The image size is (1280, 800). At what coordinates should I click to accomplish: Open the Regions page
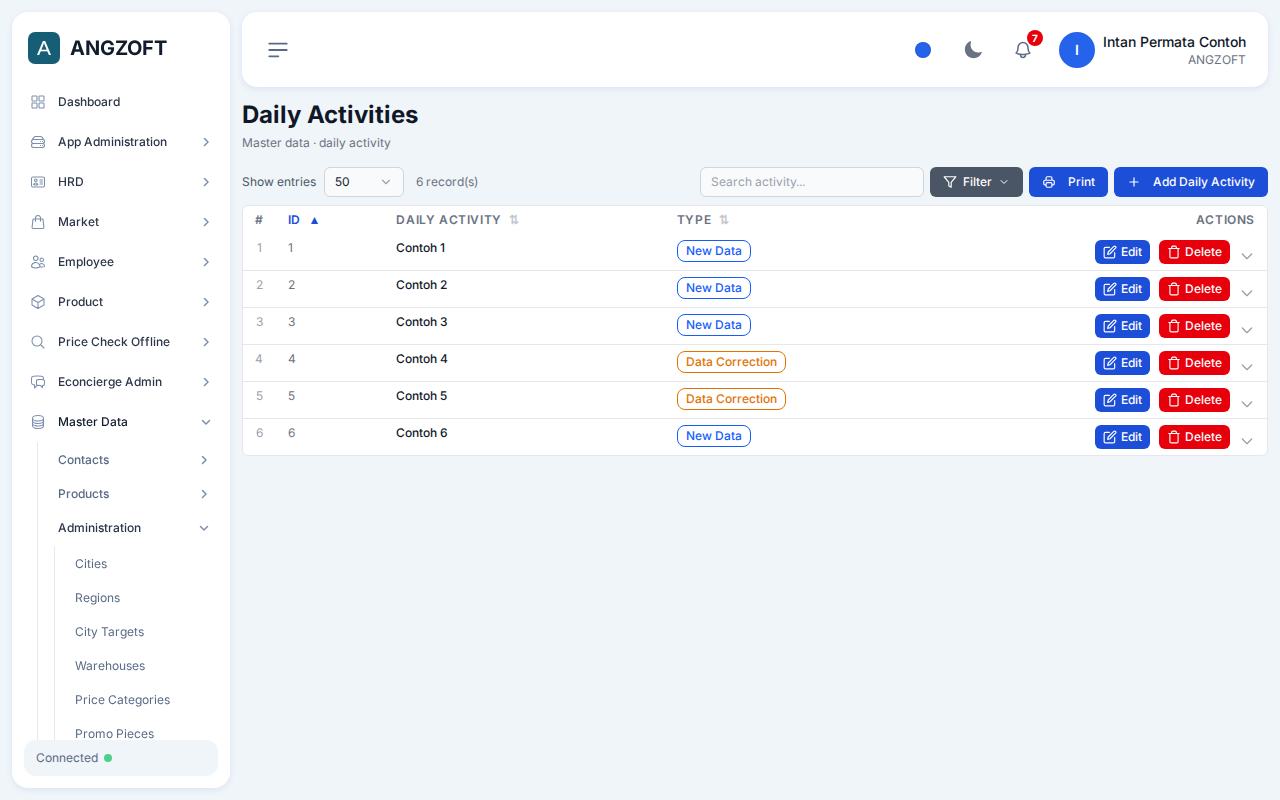tap(97, 598)
